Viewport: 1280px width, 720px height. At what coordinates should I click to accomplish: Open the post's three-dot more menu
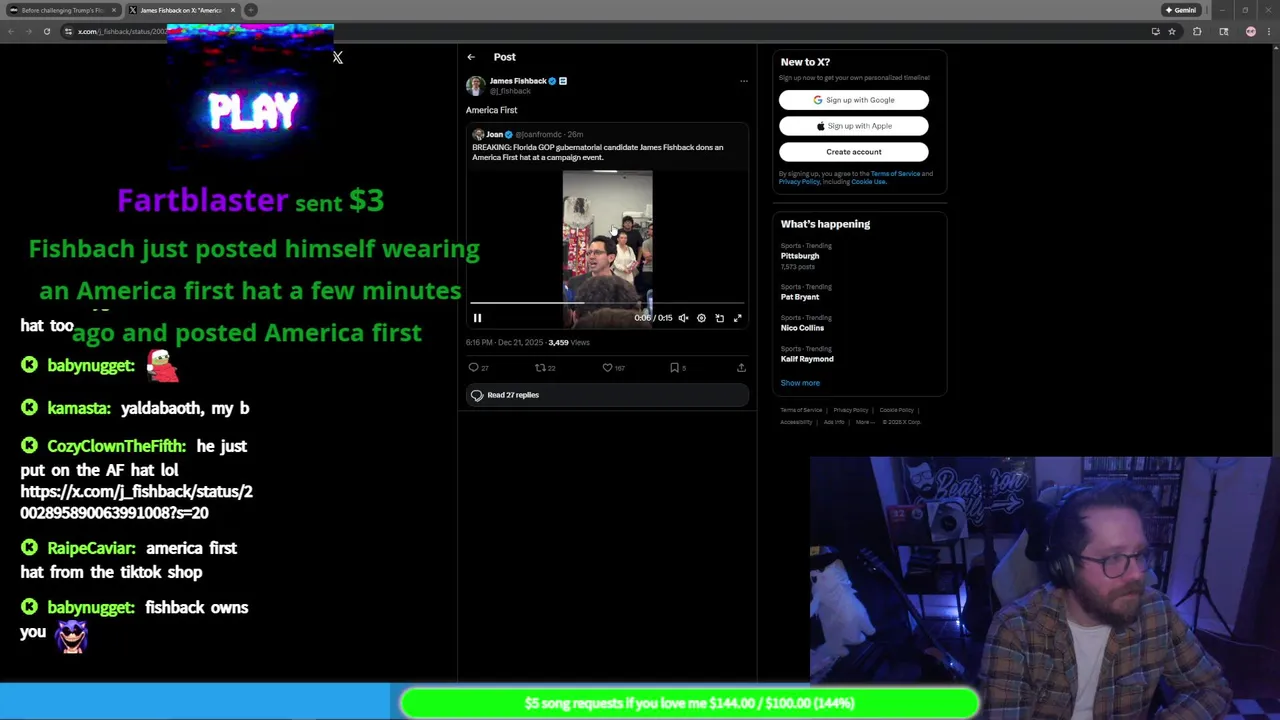[743, 81]
